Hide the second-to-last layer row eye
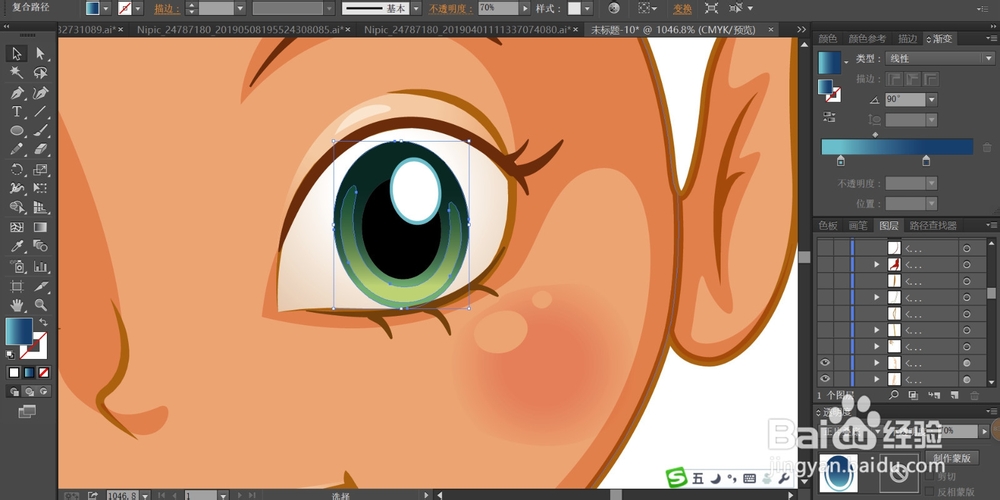This screenshot has height=500, width=1000. tap(825, 362)
